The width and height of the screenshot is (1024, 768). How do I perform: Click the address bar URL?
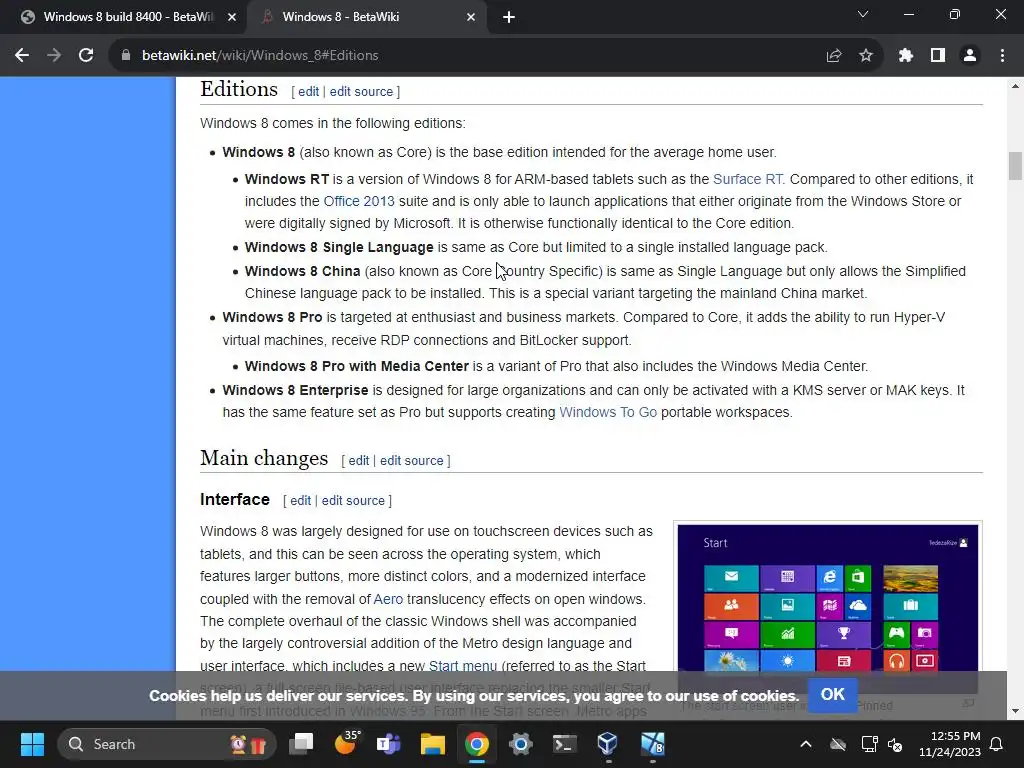tap(260, 56)
